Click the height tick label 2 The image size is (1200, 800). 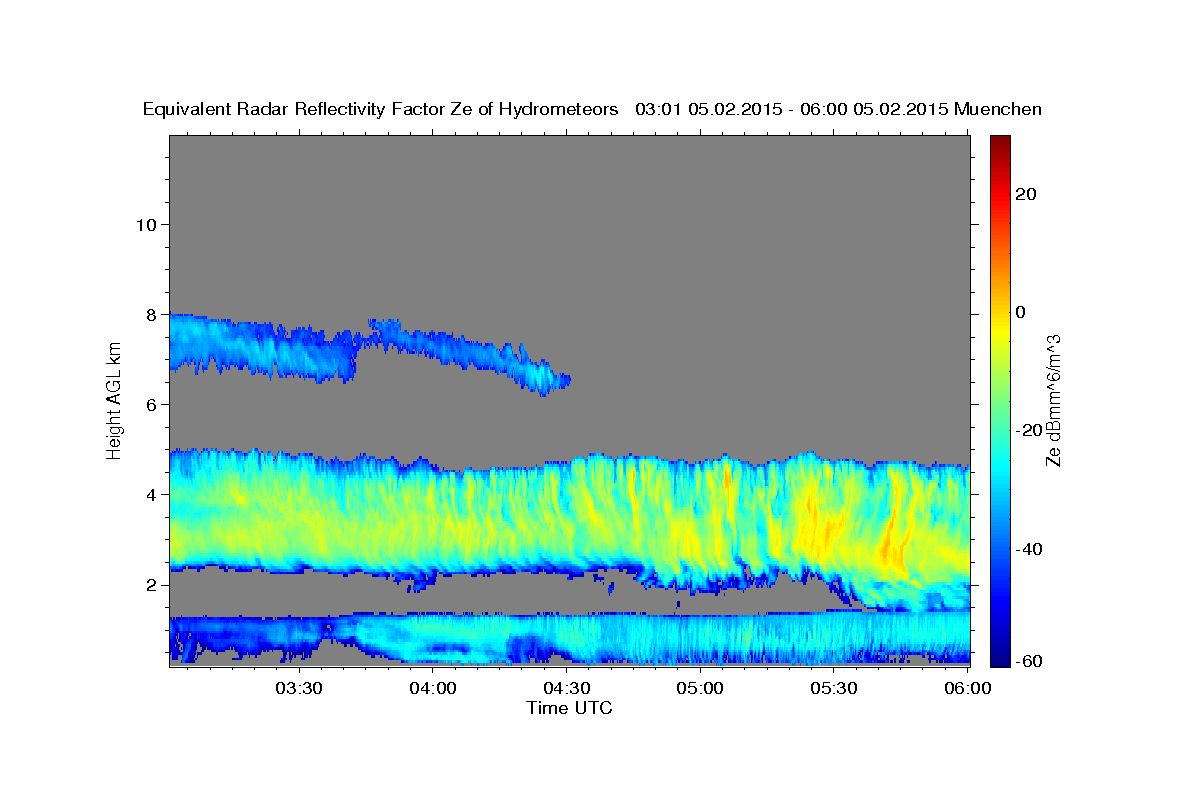[150, 584]
